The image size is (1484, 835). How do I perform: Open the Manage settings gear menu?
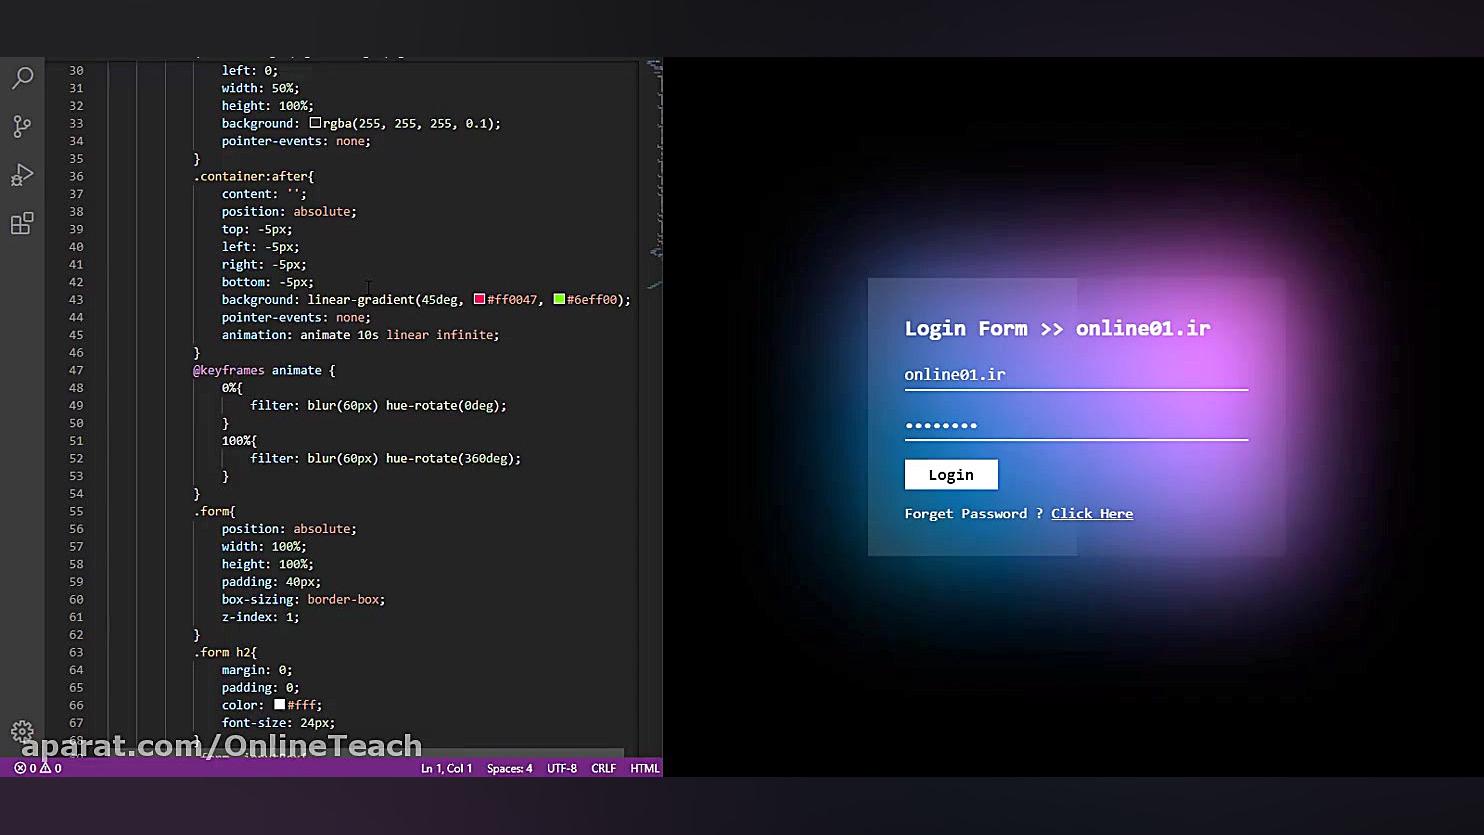23,732
